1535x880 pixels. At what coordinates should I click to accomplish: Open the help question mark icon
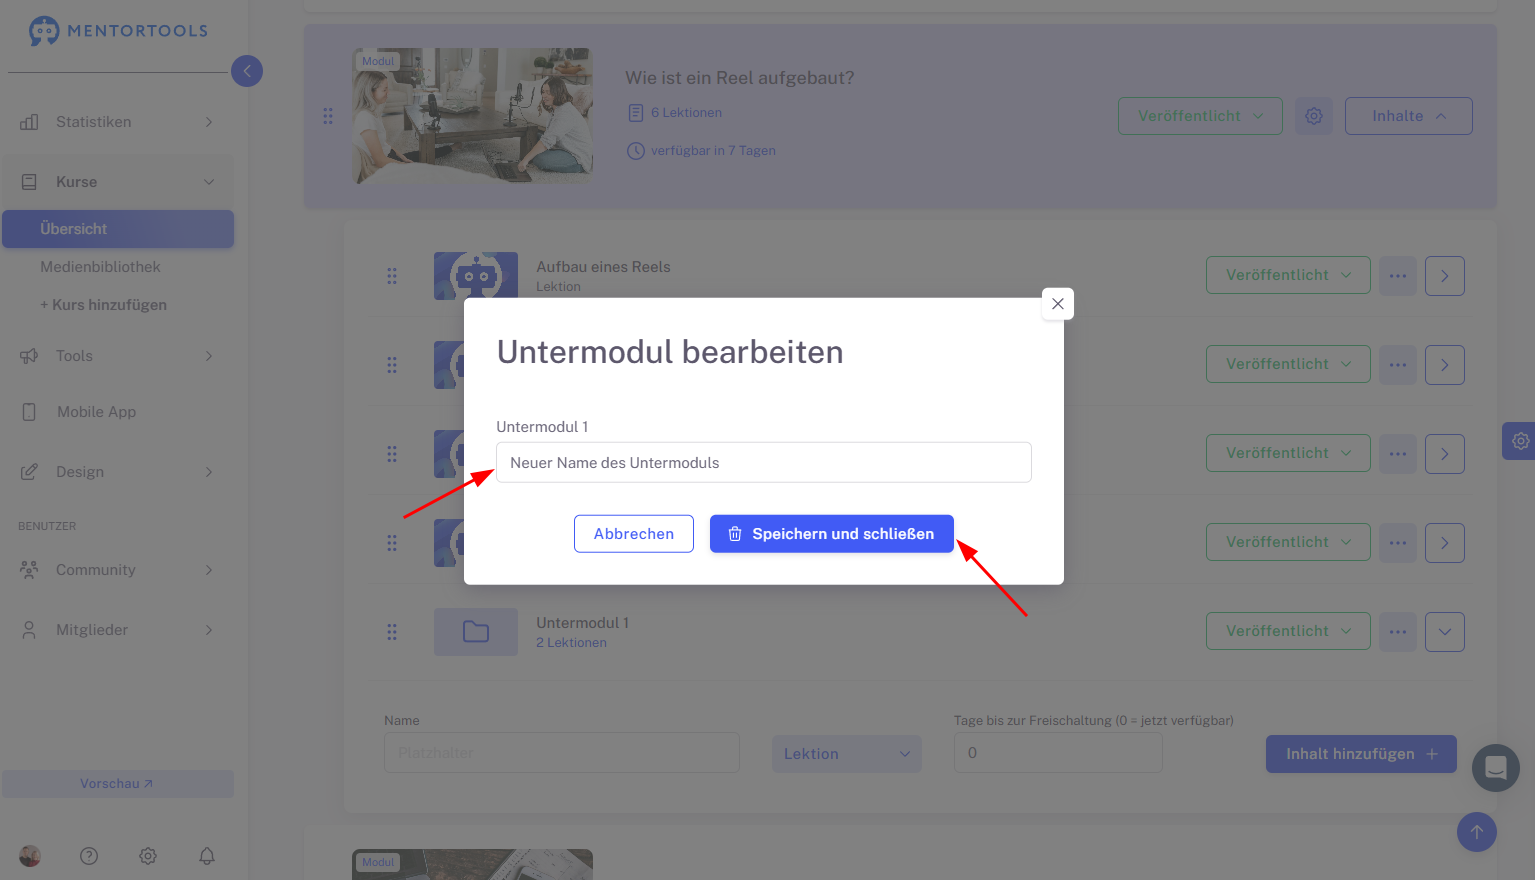click(89, 856)
